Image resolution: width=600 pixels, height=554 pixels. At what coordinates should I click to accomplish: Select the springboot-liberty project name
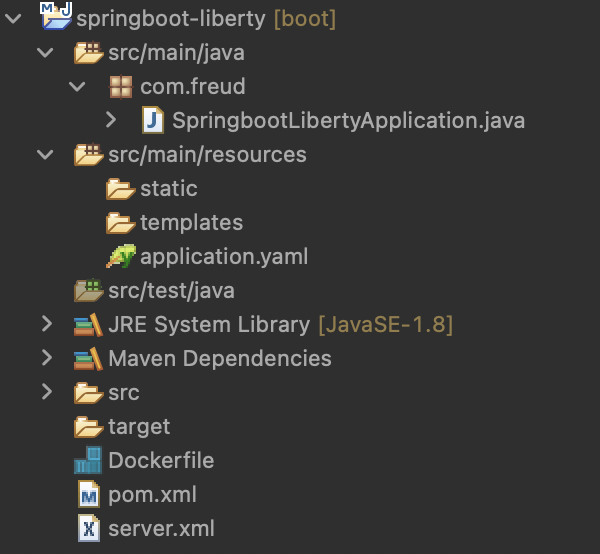point(171,19)
